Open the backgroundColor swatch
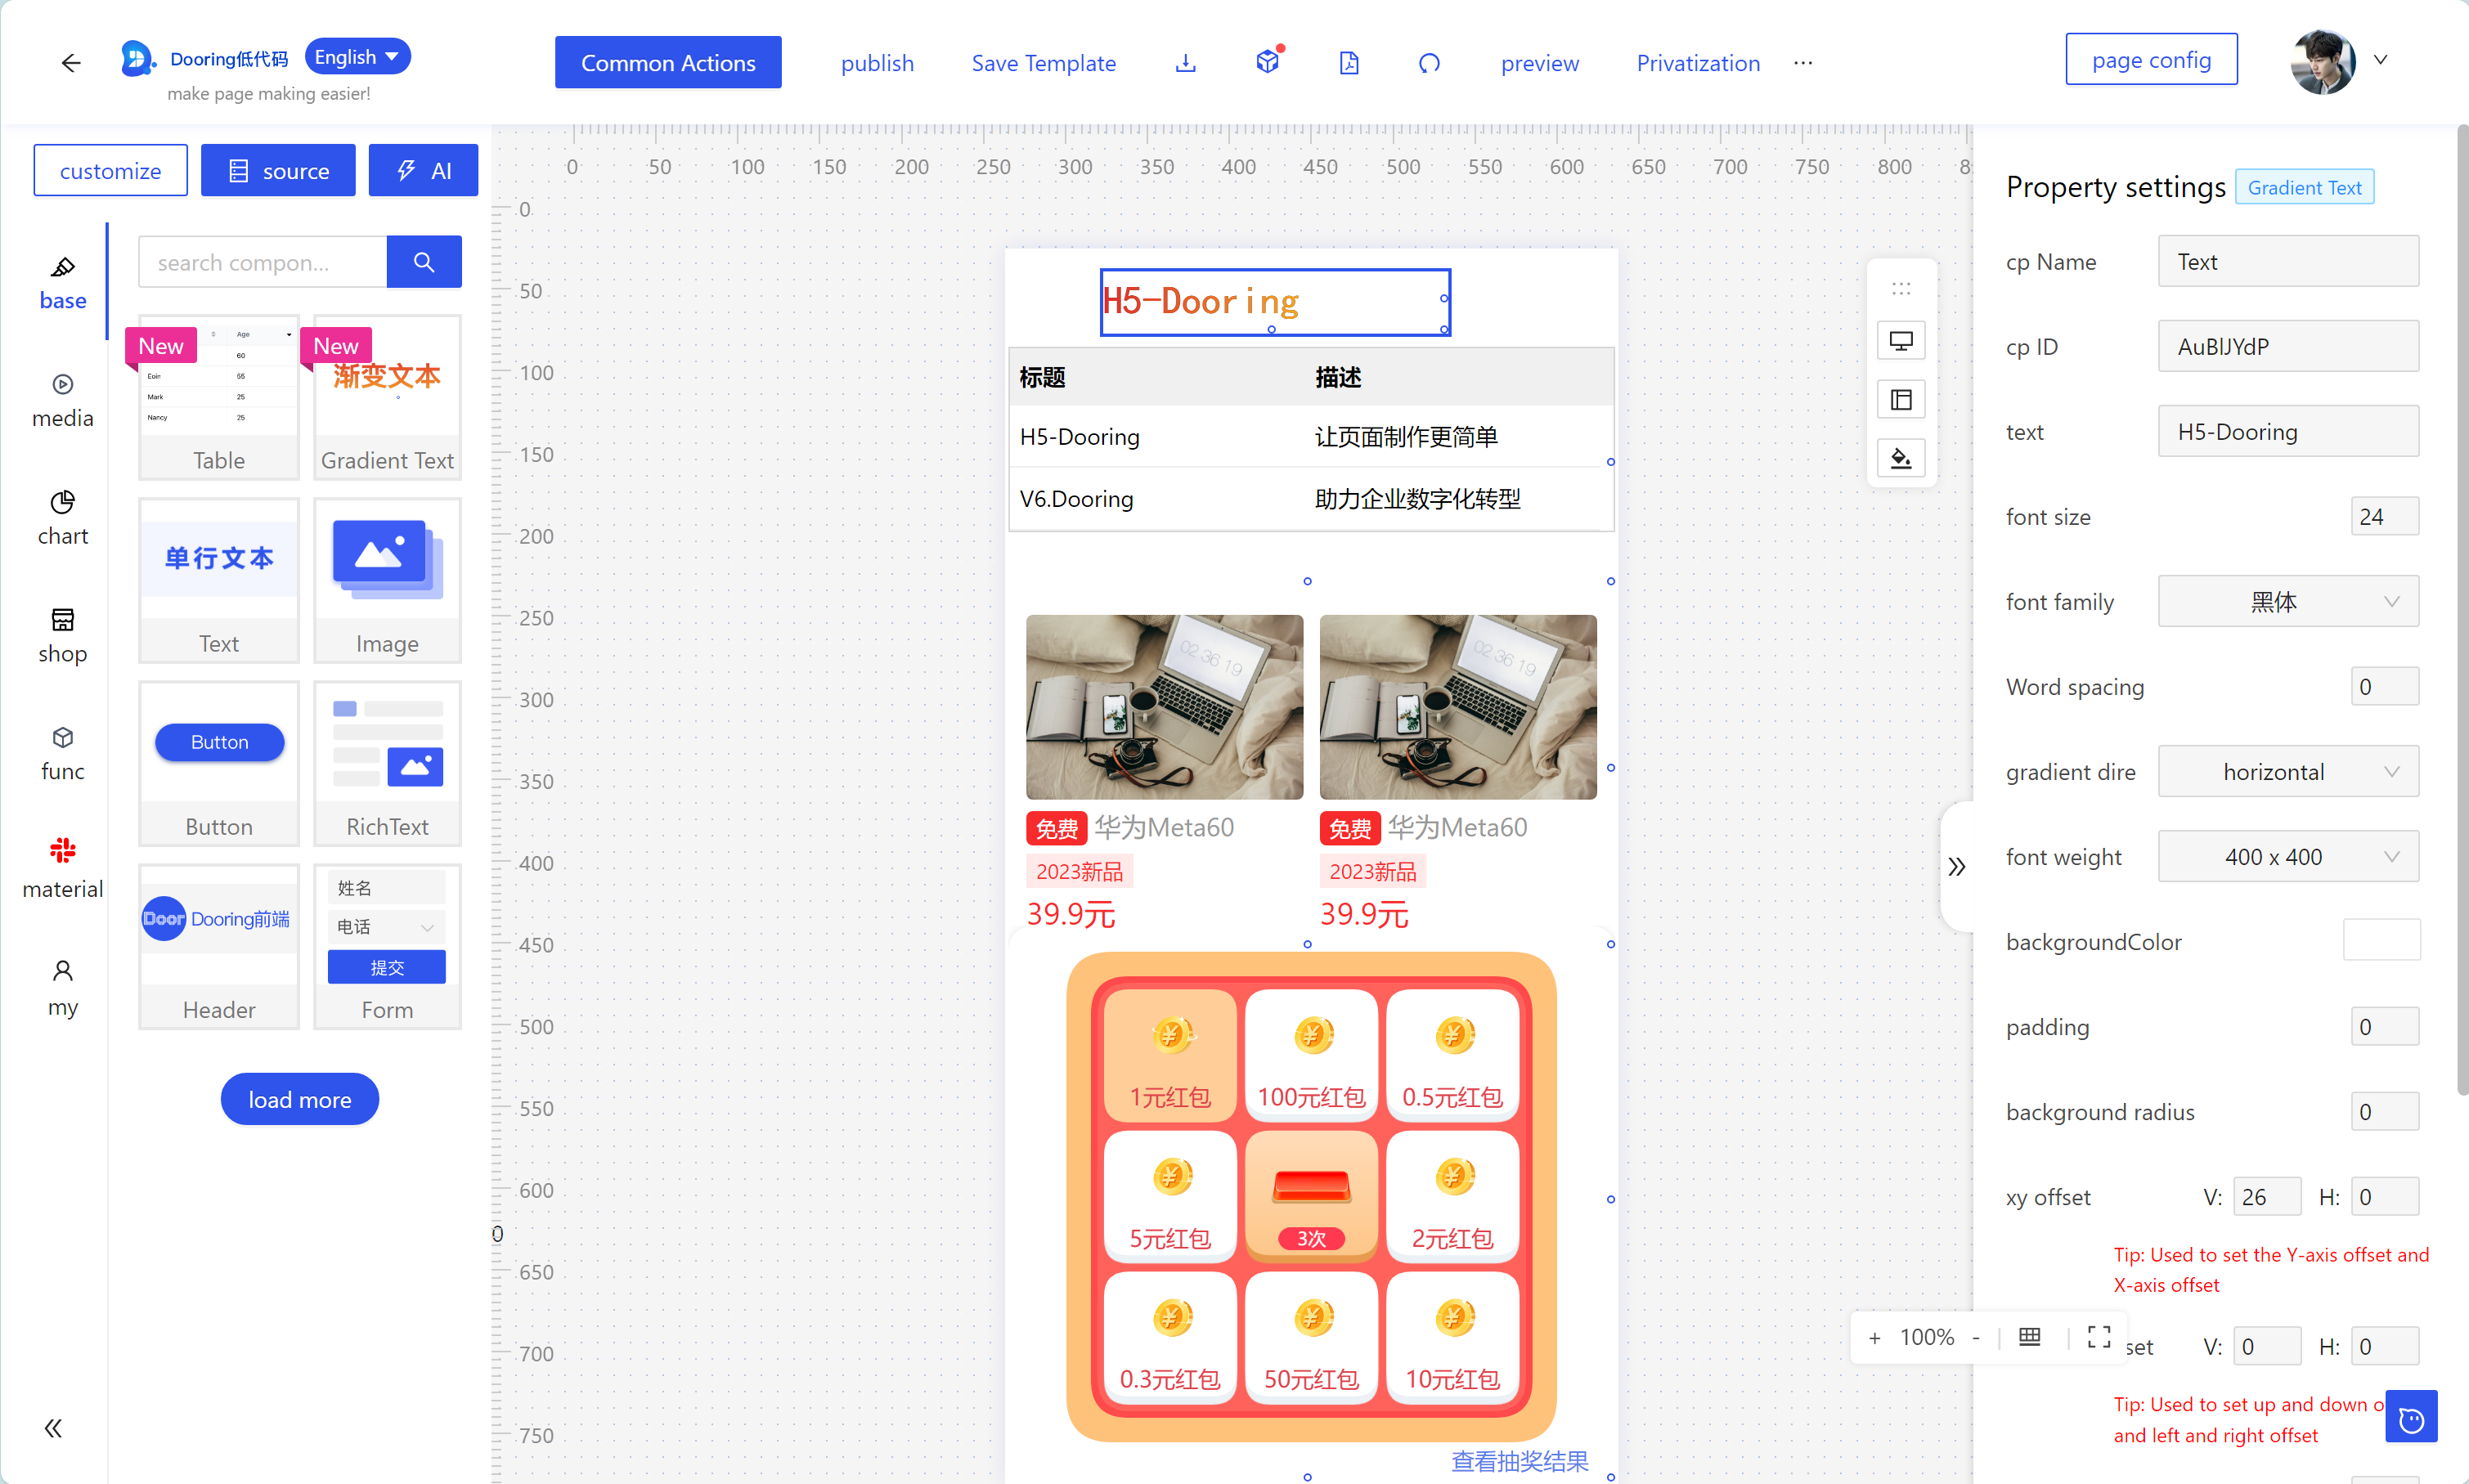This screenshot has height=1484, width=2469. coord(2381,941)
